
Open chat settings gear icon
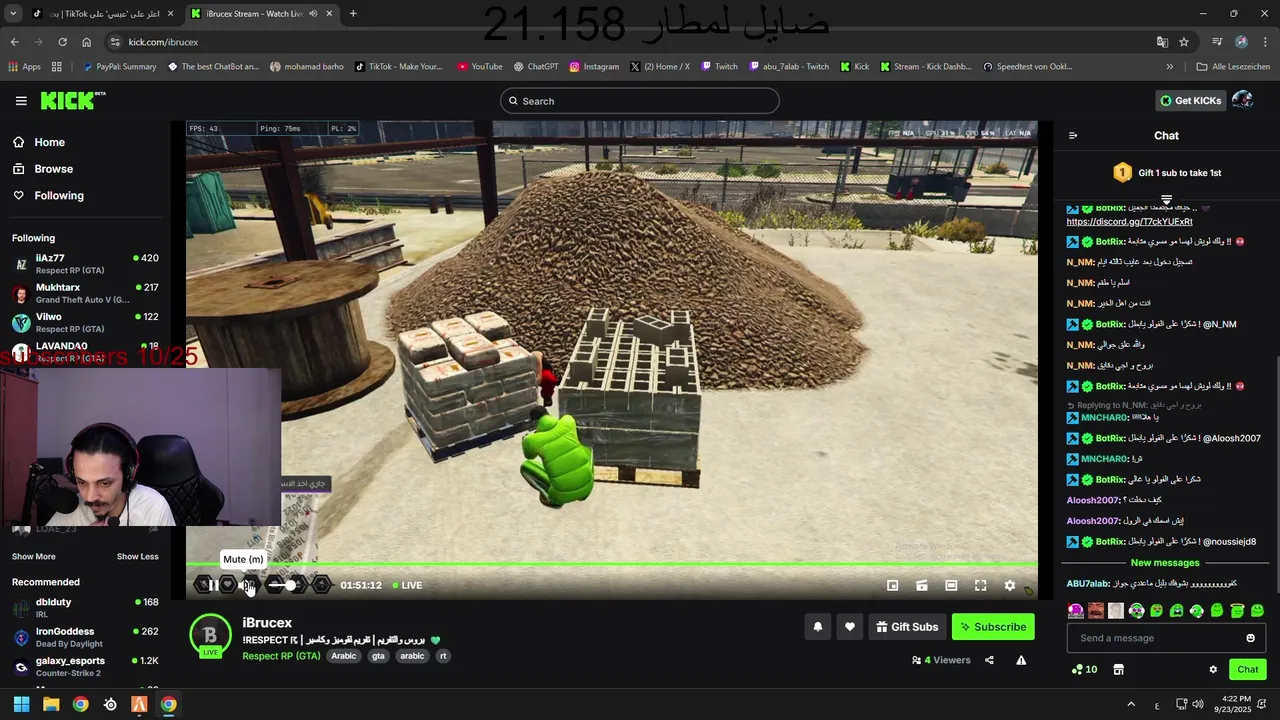pyautogui.click(x=1213, y=669)
